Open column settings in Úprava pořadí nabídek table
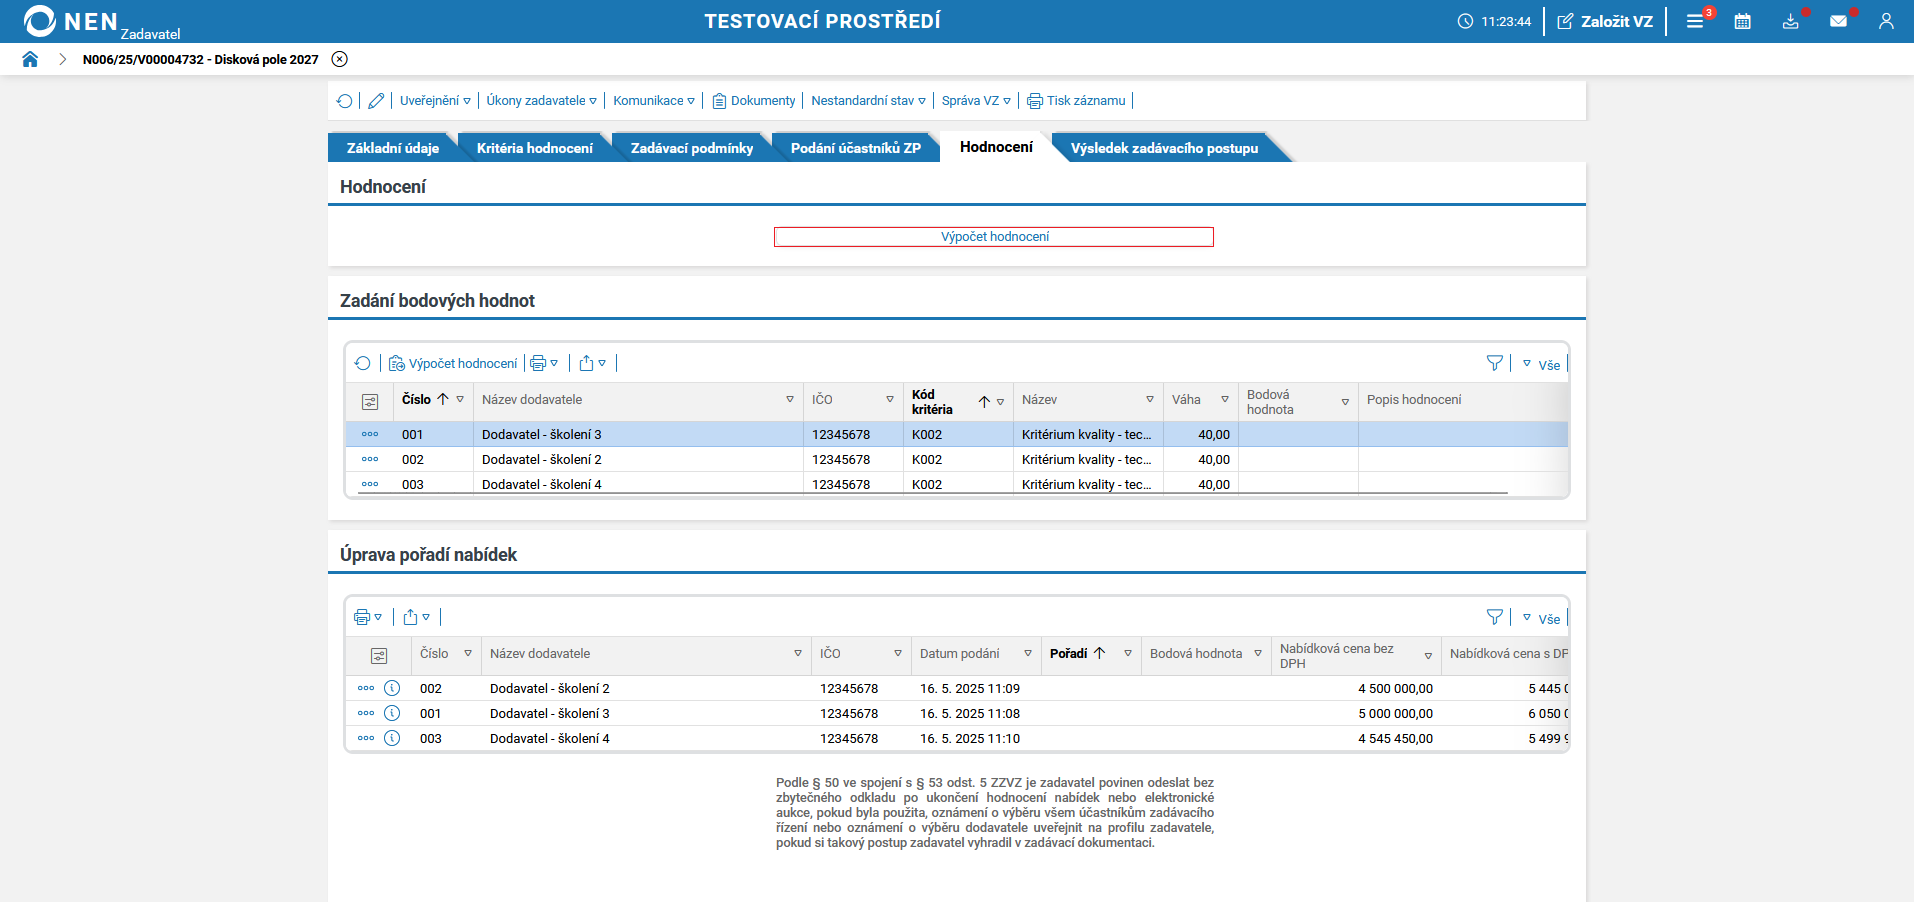 [379, 655]
